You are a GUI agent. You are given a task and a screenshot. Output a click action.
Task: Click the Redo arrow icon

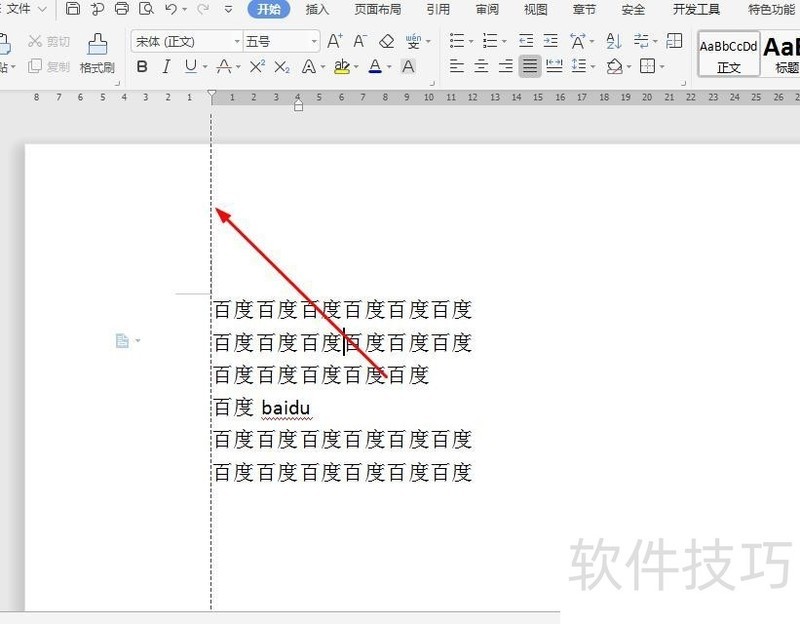tap(203, 9)
